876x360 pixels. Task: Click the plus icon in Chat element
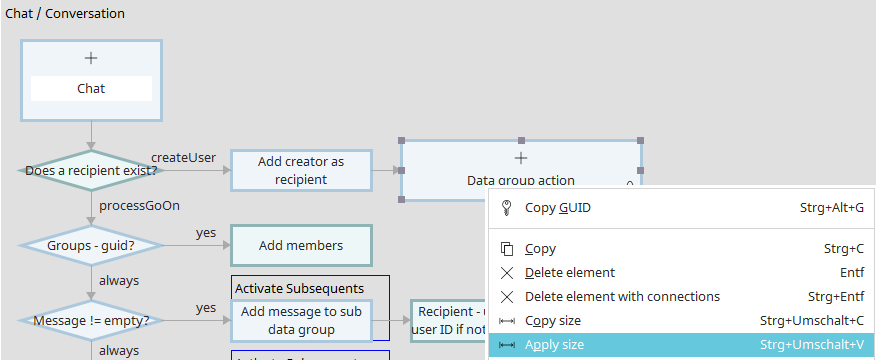(x=91, y=58)
